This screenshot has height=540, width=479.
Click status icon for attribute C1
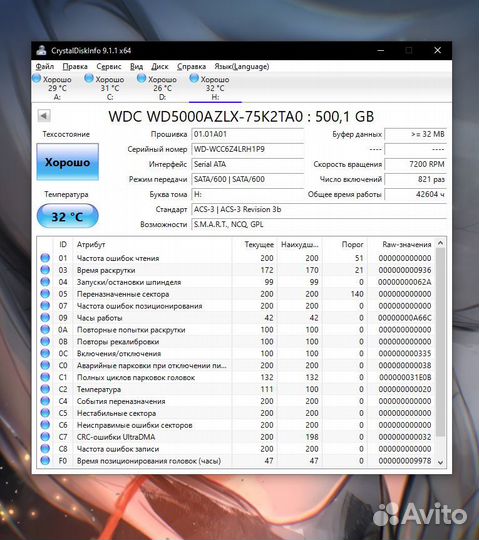click(x=45, y=377)
